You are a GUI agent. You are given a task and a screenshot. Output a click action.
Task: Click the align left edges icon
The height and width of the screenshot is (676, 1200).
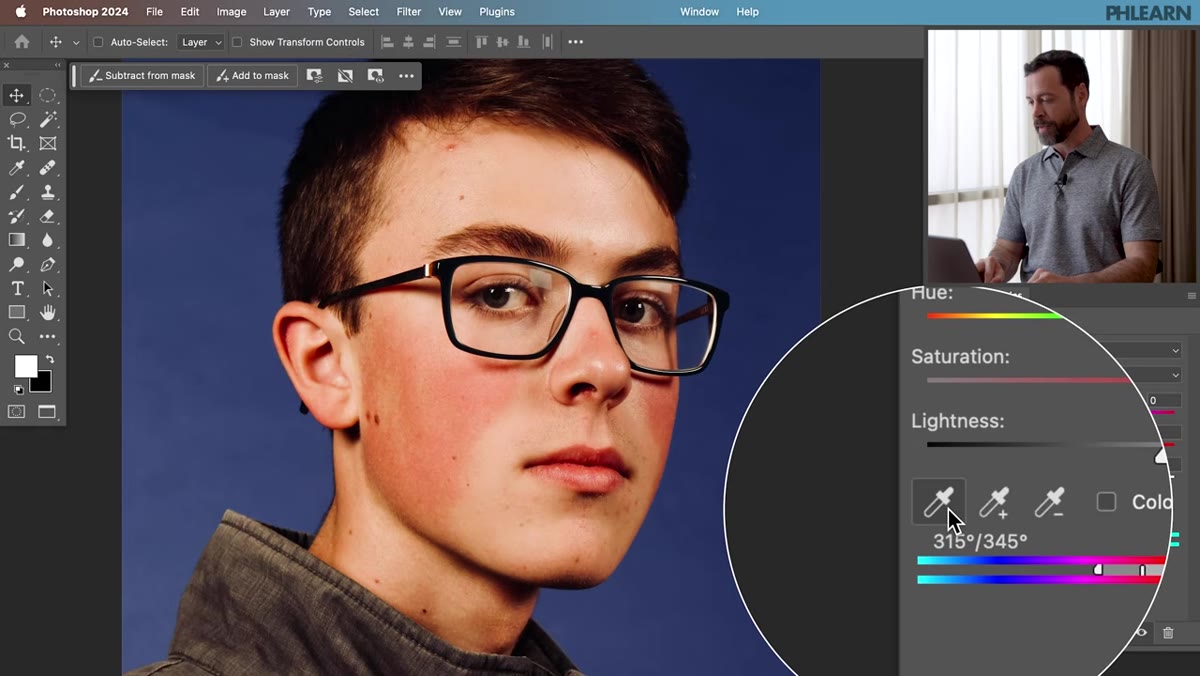coord(387,42)
